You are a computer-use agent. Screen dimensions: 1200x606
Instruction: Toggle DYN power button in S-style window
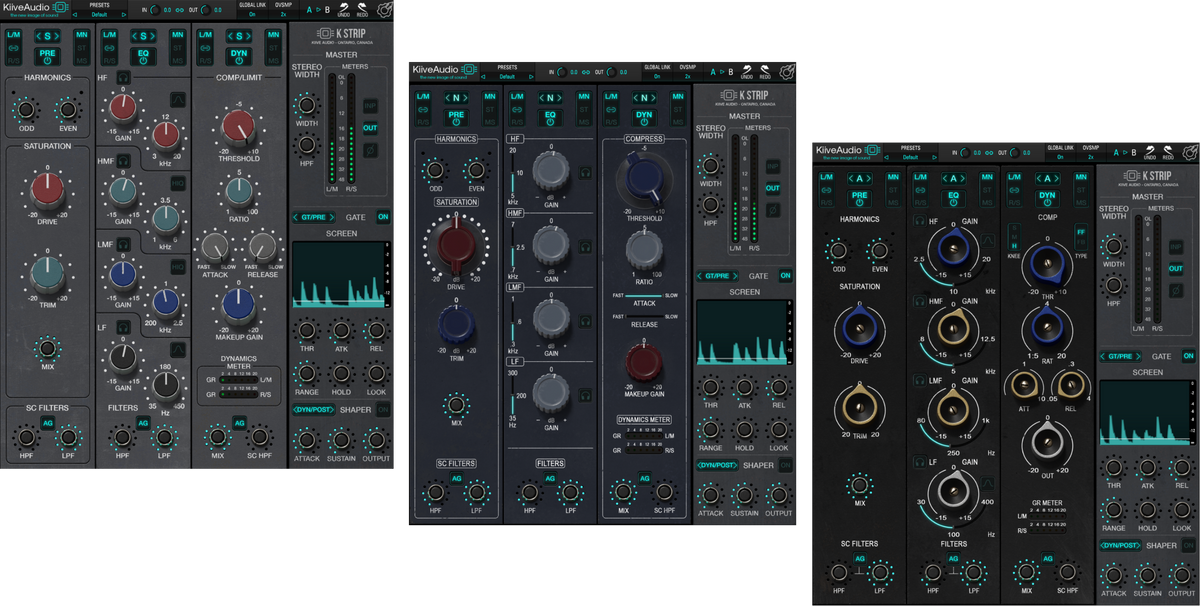(x=238, y=58)
